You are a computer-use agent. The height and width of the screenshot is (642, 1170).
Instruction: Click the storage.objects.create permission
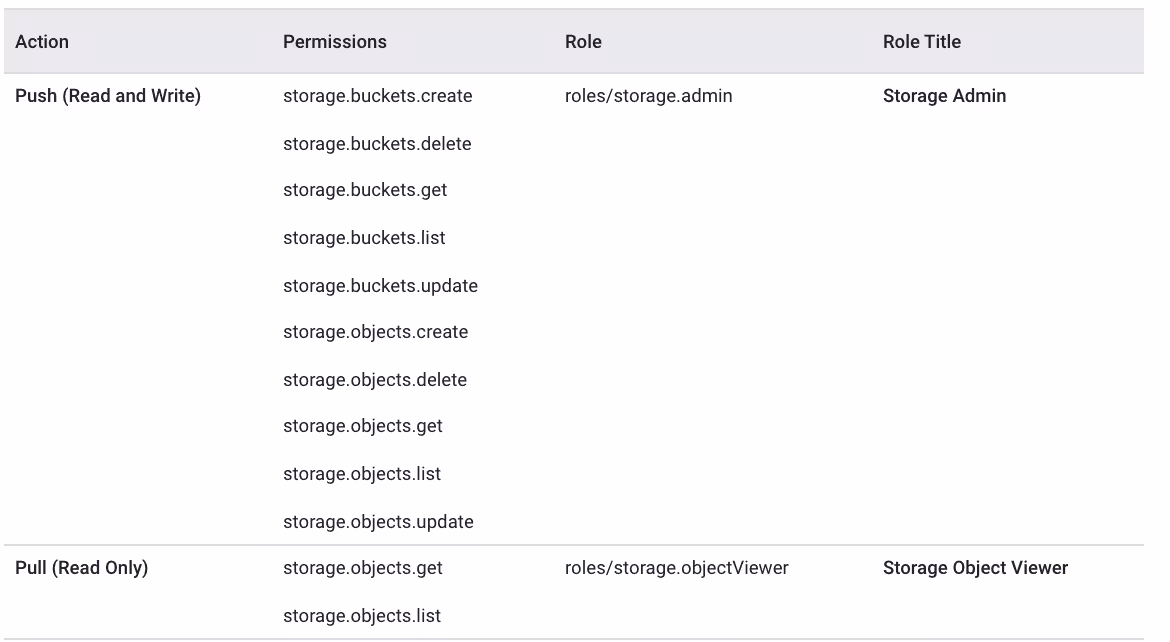[x=375, y=332]
